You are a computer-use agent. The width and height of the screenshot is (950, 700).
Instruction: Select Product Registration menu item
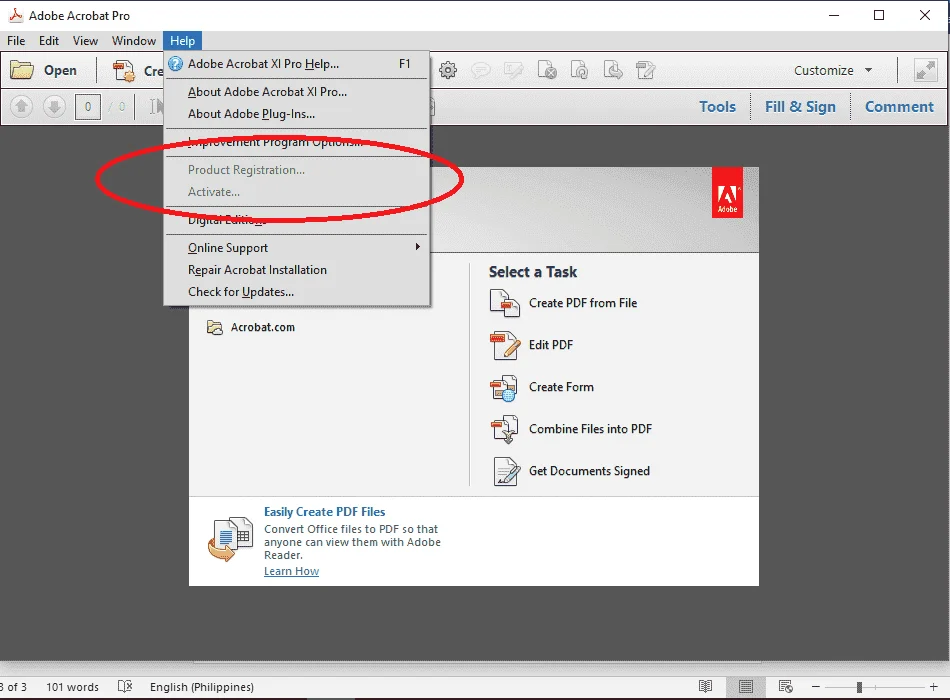[x=297, y=170]
